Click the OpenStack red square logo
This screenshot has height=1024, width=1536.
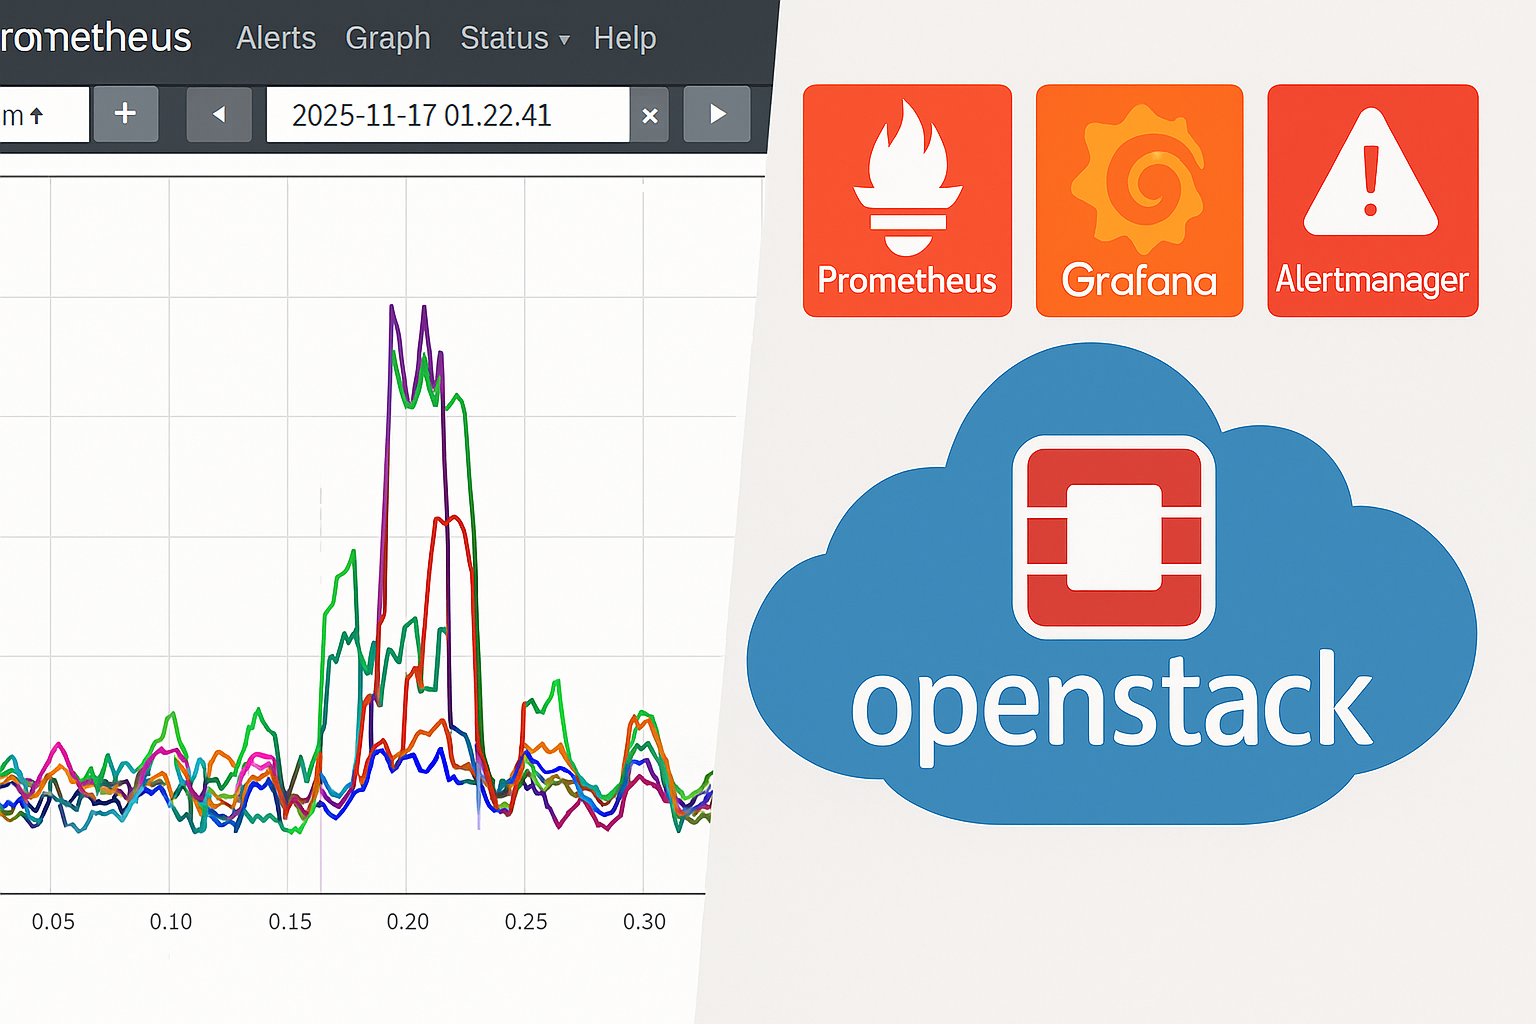click(x=1114, y=537)
